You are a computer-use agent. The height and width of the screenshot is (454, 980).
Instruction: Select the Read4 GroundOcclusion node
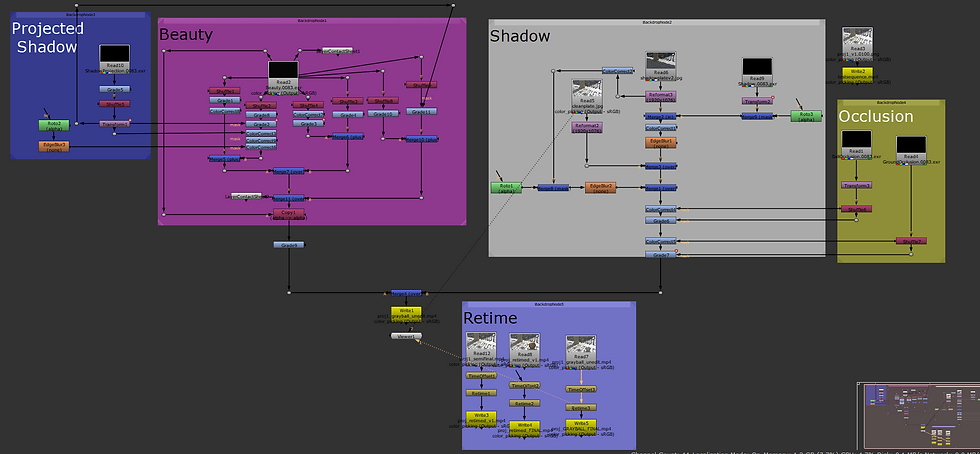[x=911, y=148]
